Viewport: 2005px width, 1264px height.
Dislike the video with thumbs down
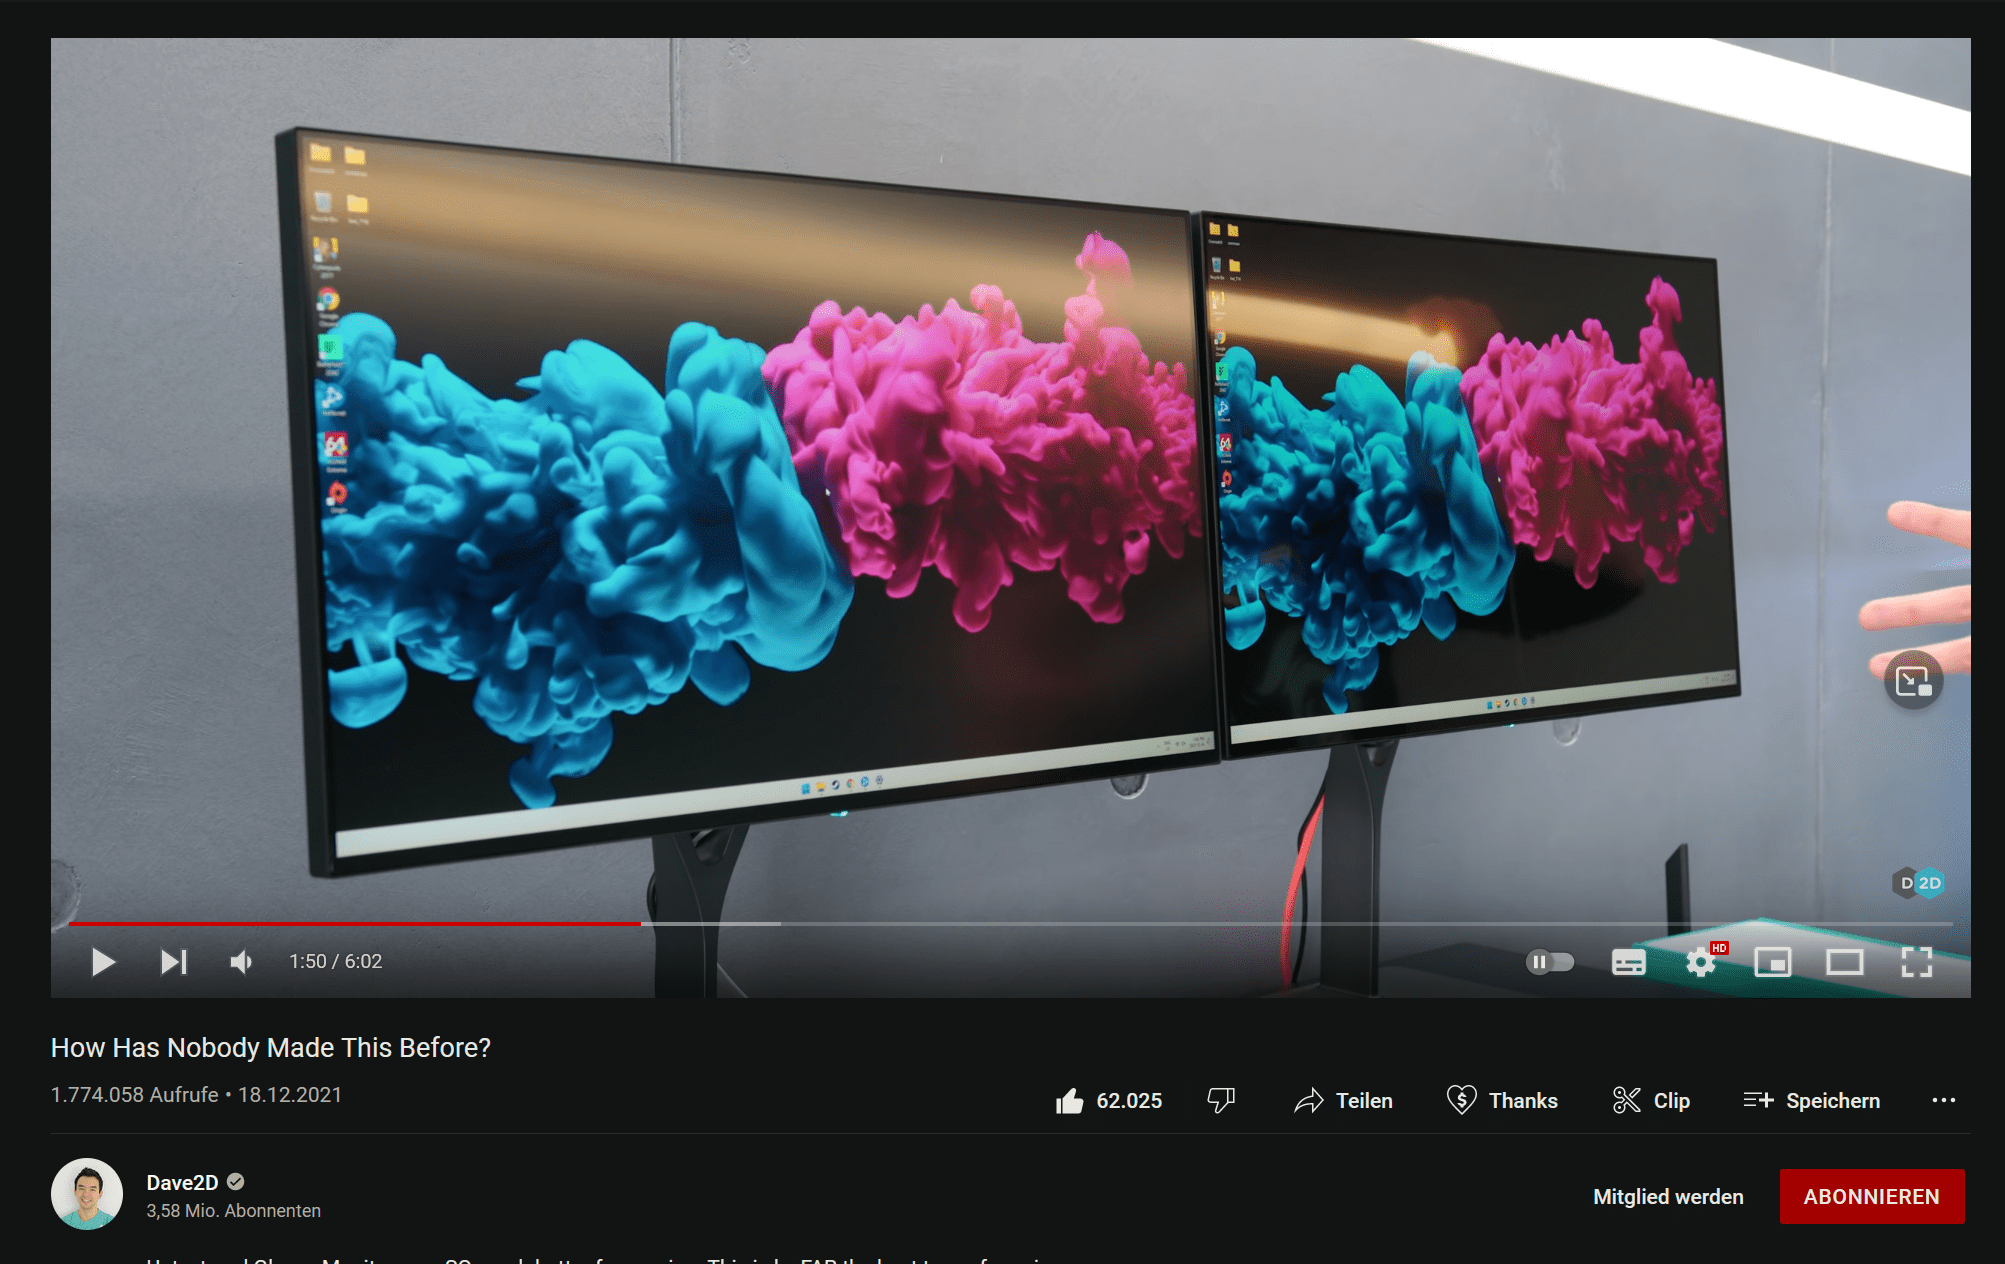tap(1221, 1101)
